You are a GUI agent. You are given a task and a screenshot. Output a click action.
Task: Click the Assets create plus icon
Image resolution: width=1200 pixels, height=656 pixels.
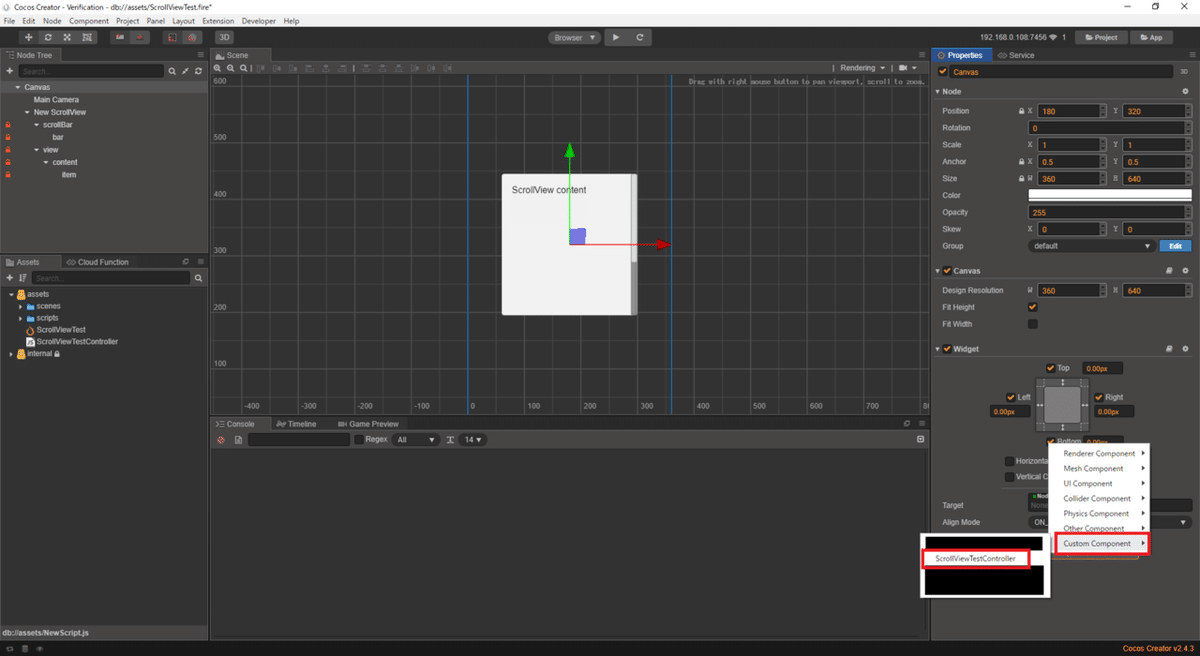pos(9,278)
